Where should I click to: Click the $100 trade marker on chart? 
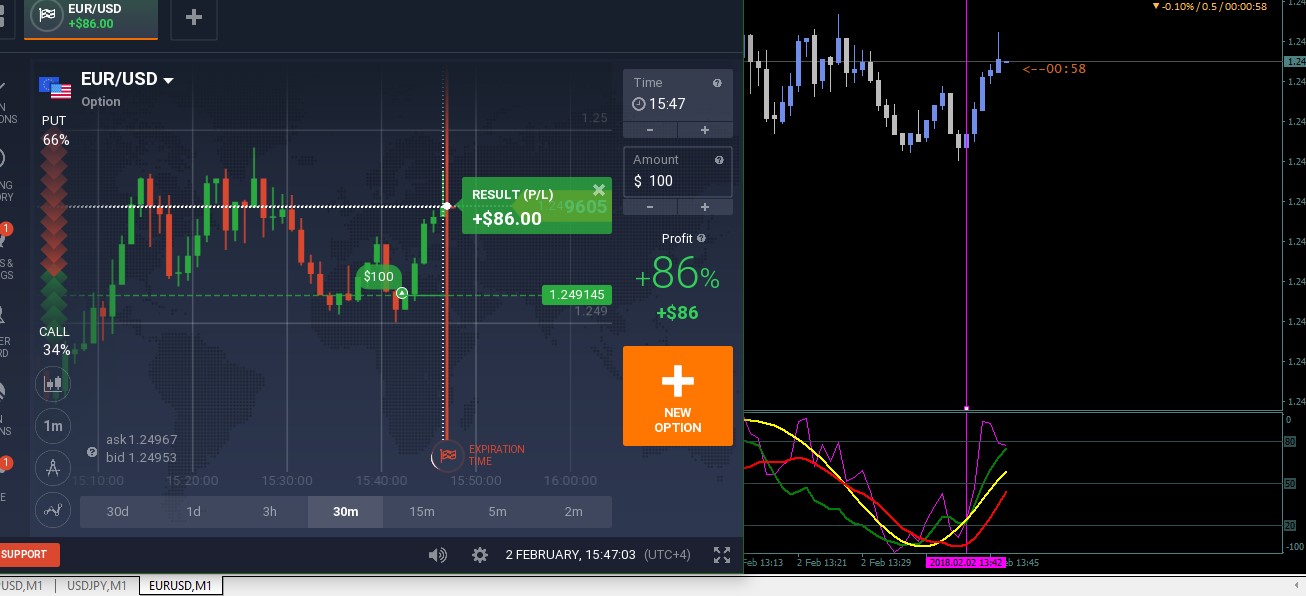pos(379,277)
